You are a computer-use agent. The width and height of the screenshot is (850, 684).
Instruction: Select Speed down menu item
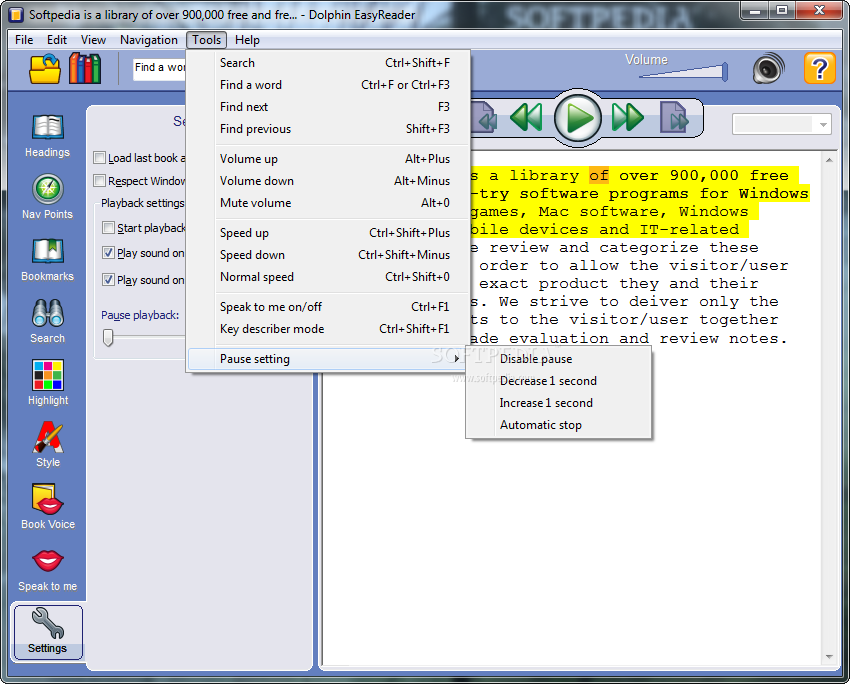coord(327,255)
